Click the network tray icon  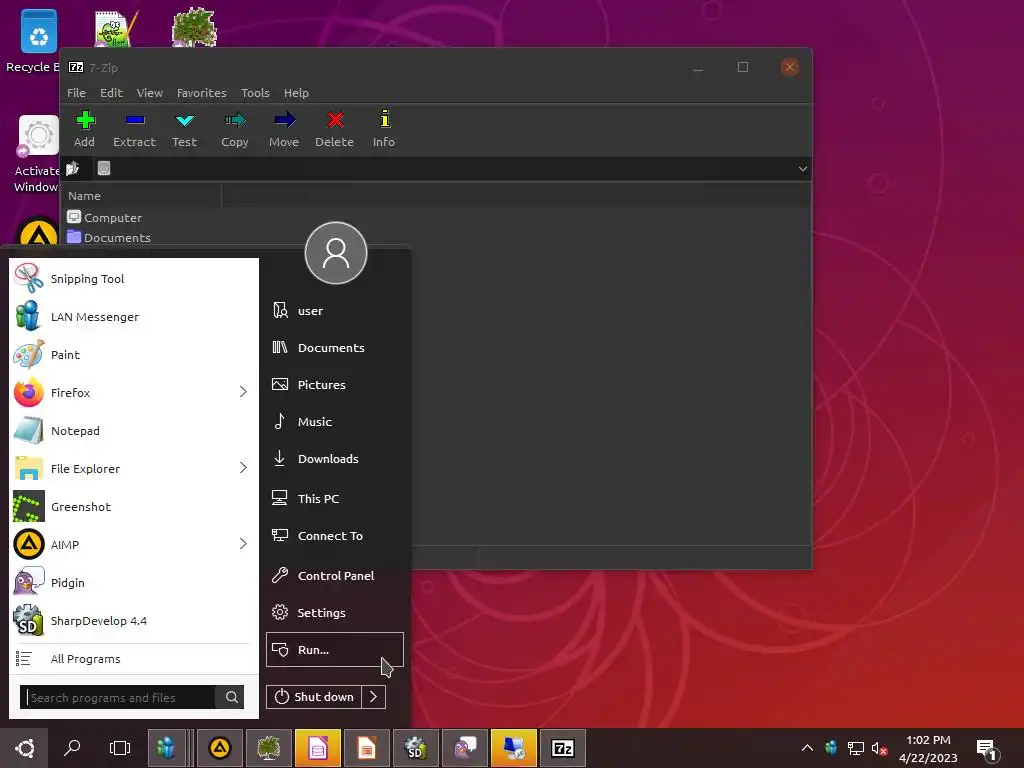(856, 748)
